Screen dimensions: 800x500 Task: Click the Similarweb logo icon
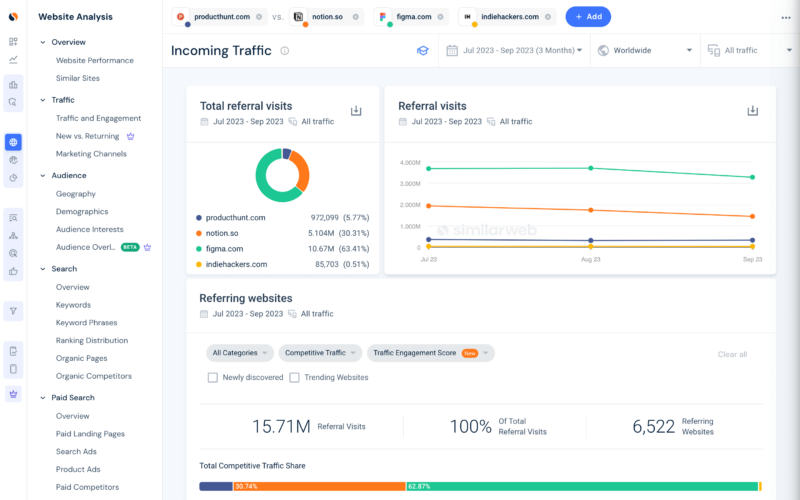click(13, 17)
